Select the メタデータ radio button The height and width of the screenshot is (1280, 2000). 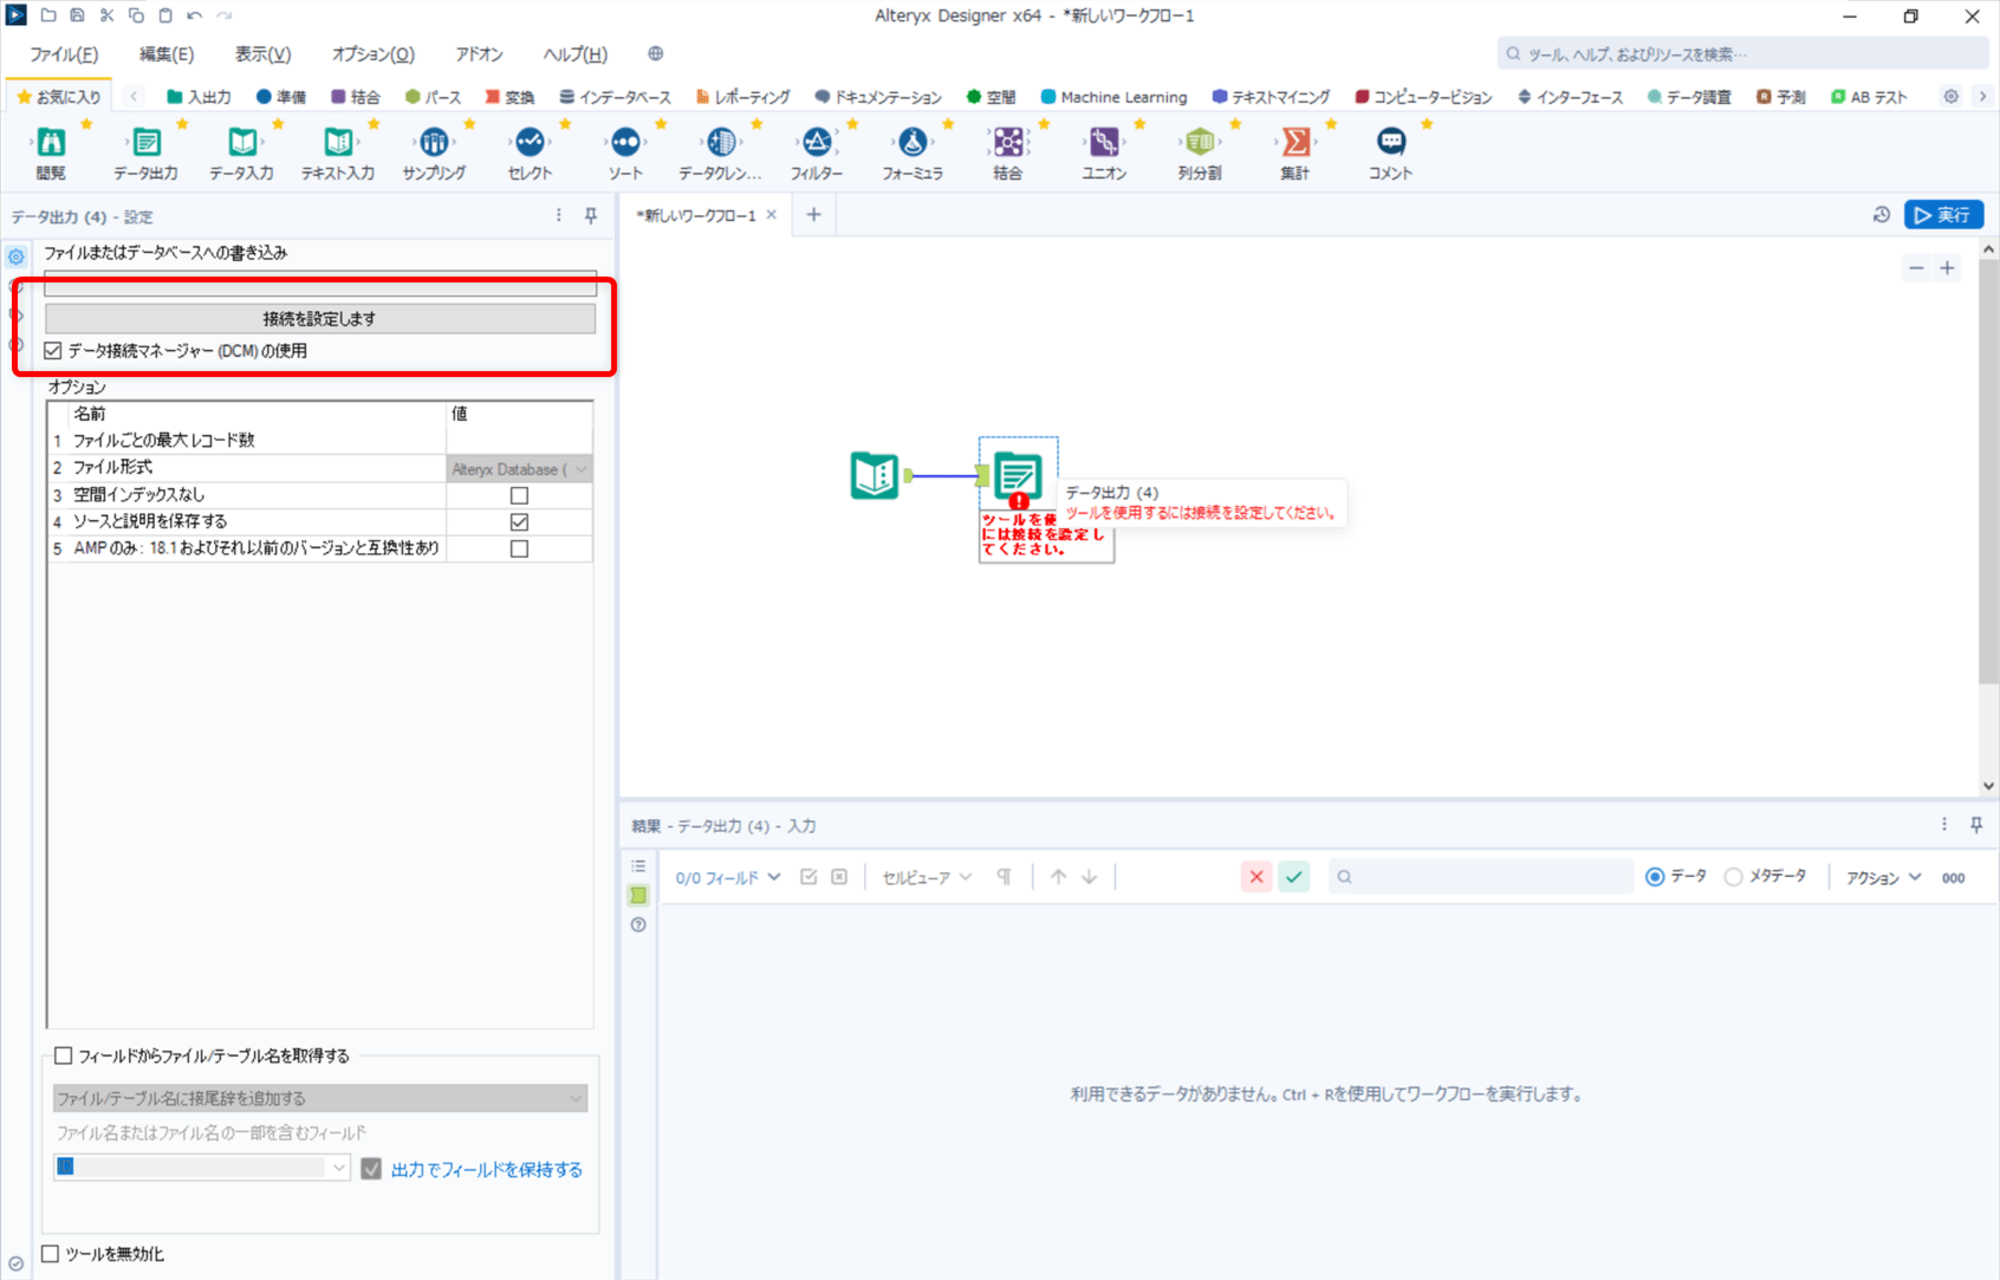pos(1733,877)
